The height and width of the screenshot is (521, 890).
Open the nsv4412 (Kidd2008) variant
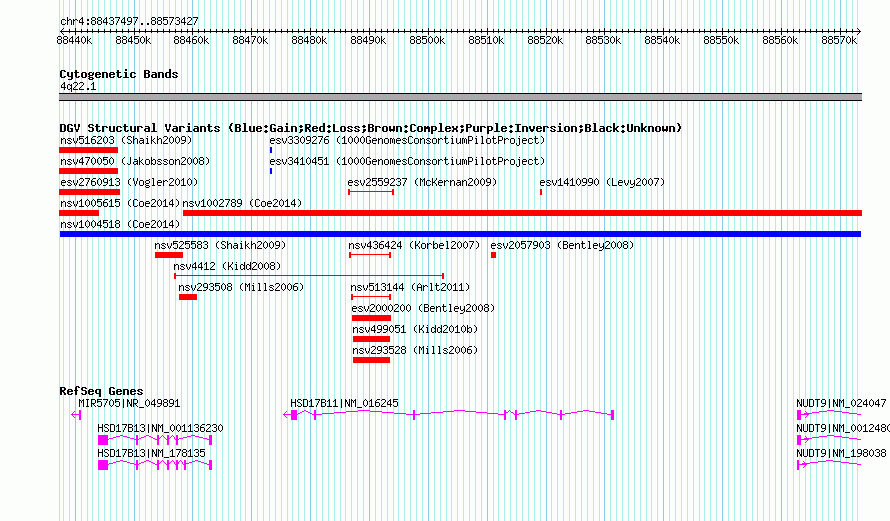pos(227,266)
